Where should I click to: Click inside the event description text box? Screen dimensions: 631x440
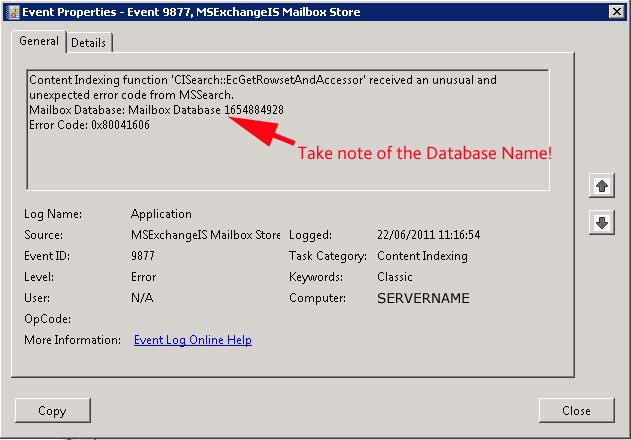tap(288, 130)
